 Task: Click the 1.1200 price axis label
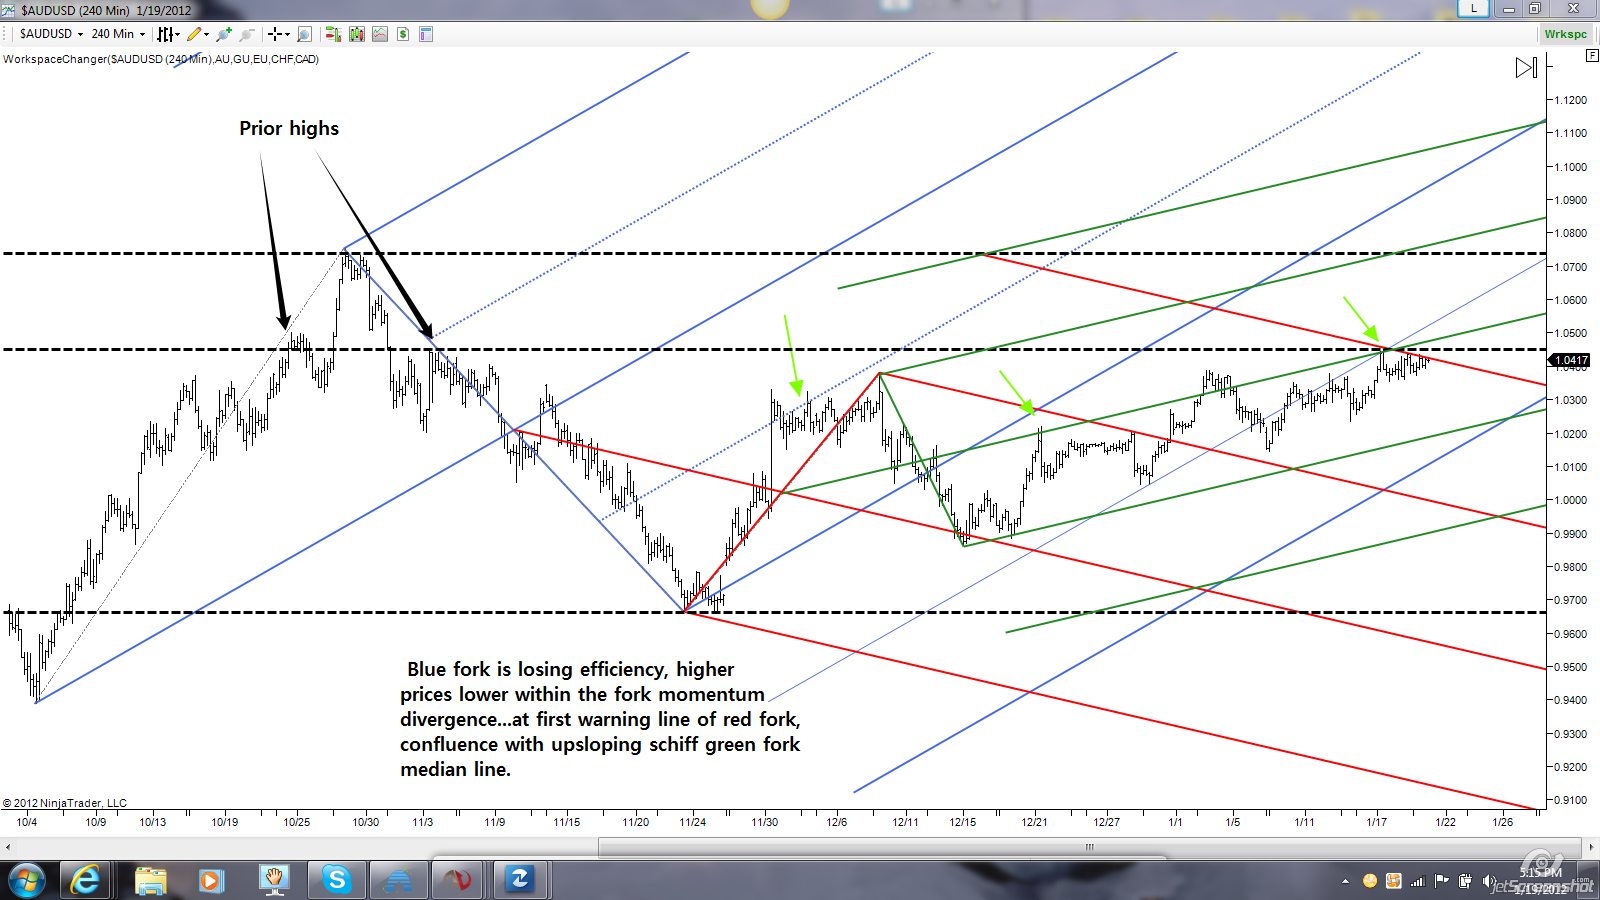[1570, 100]
